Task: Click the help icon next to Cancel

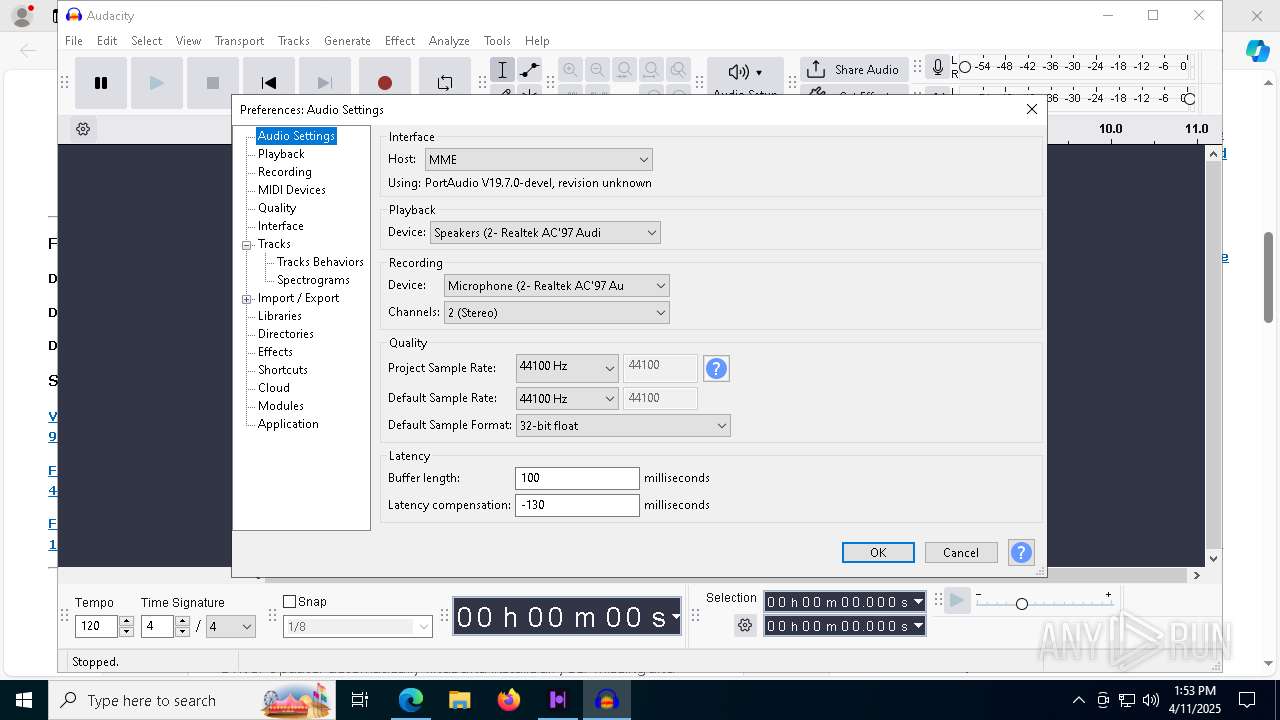Action: 1021,553
